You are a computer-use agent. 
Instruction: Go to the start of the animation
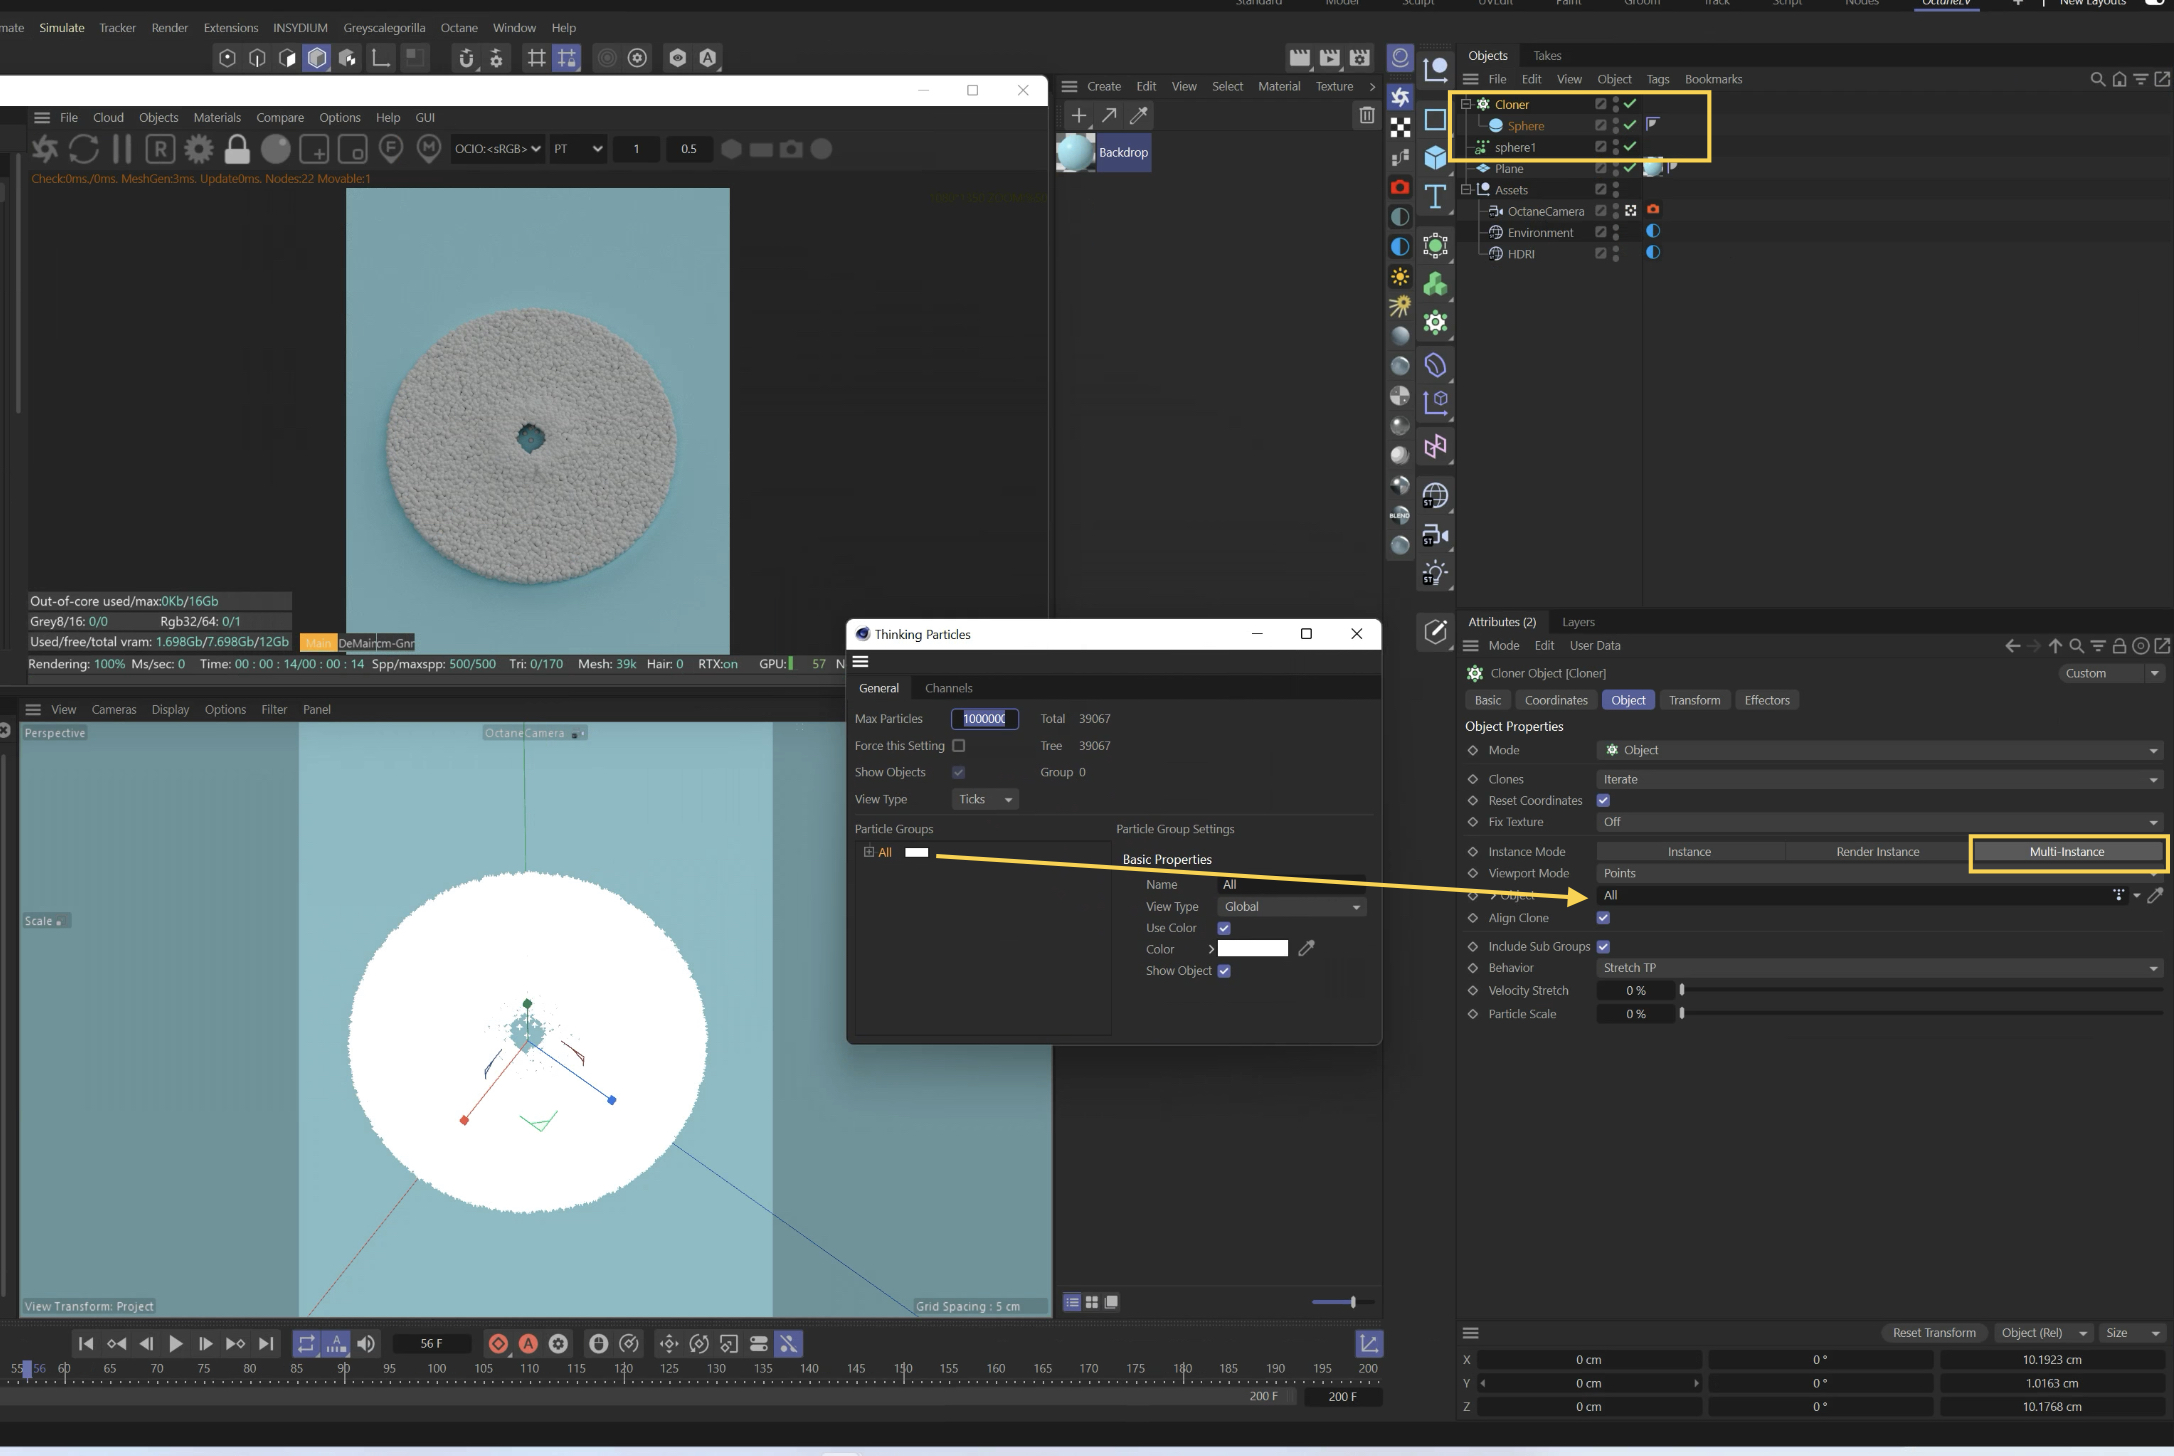click(86, 1343)
